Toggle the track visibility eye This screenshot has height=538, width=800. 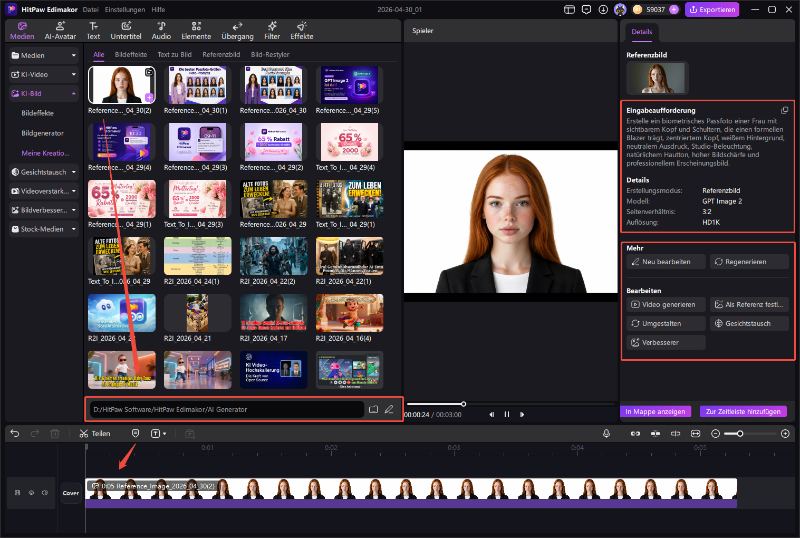pos(31,493)
